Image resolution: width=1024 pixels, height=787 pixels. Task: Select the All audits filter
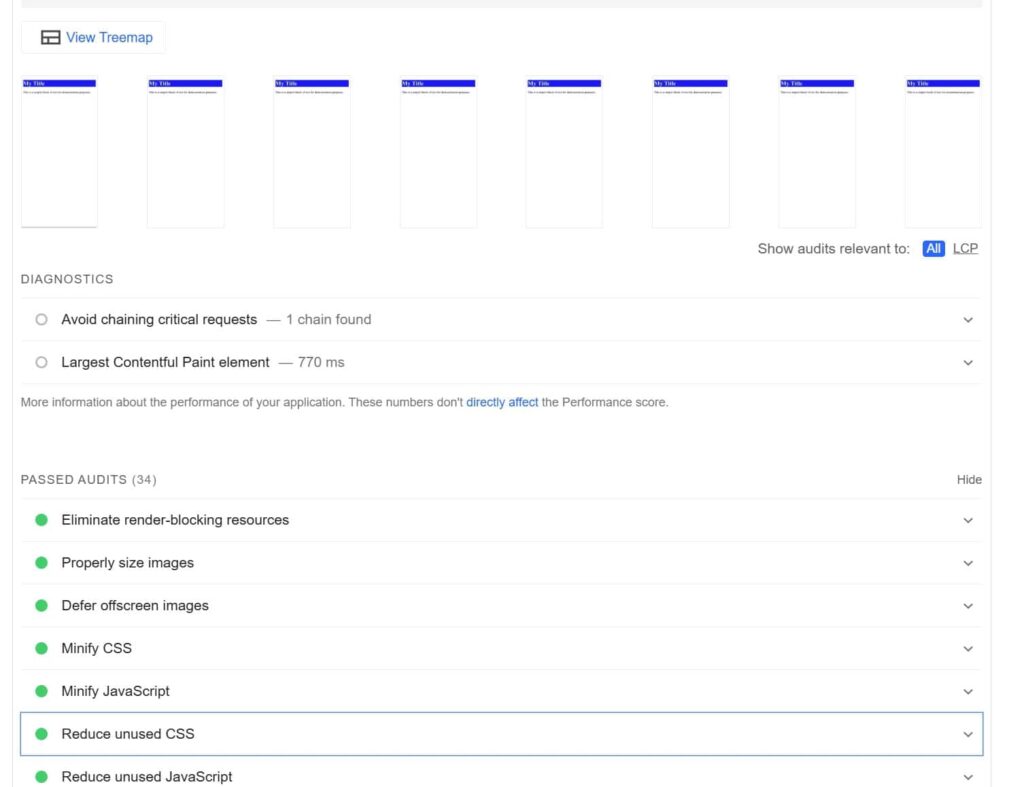(933, 249)
